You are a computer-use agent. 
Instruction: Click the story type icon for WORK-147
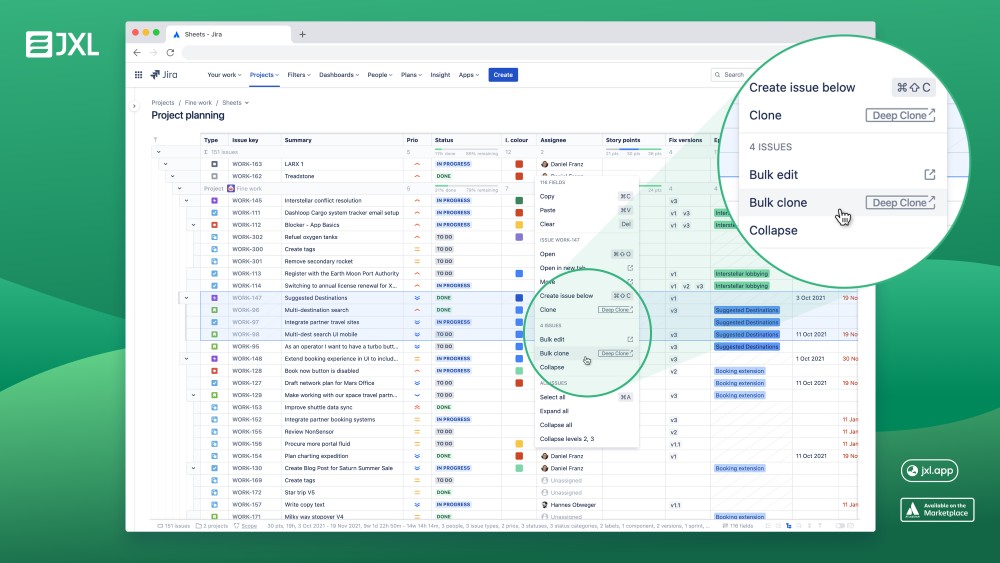(x=214, y=298)
